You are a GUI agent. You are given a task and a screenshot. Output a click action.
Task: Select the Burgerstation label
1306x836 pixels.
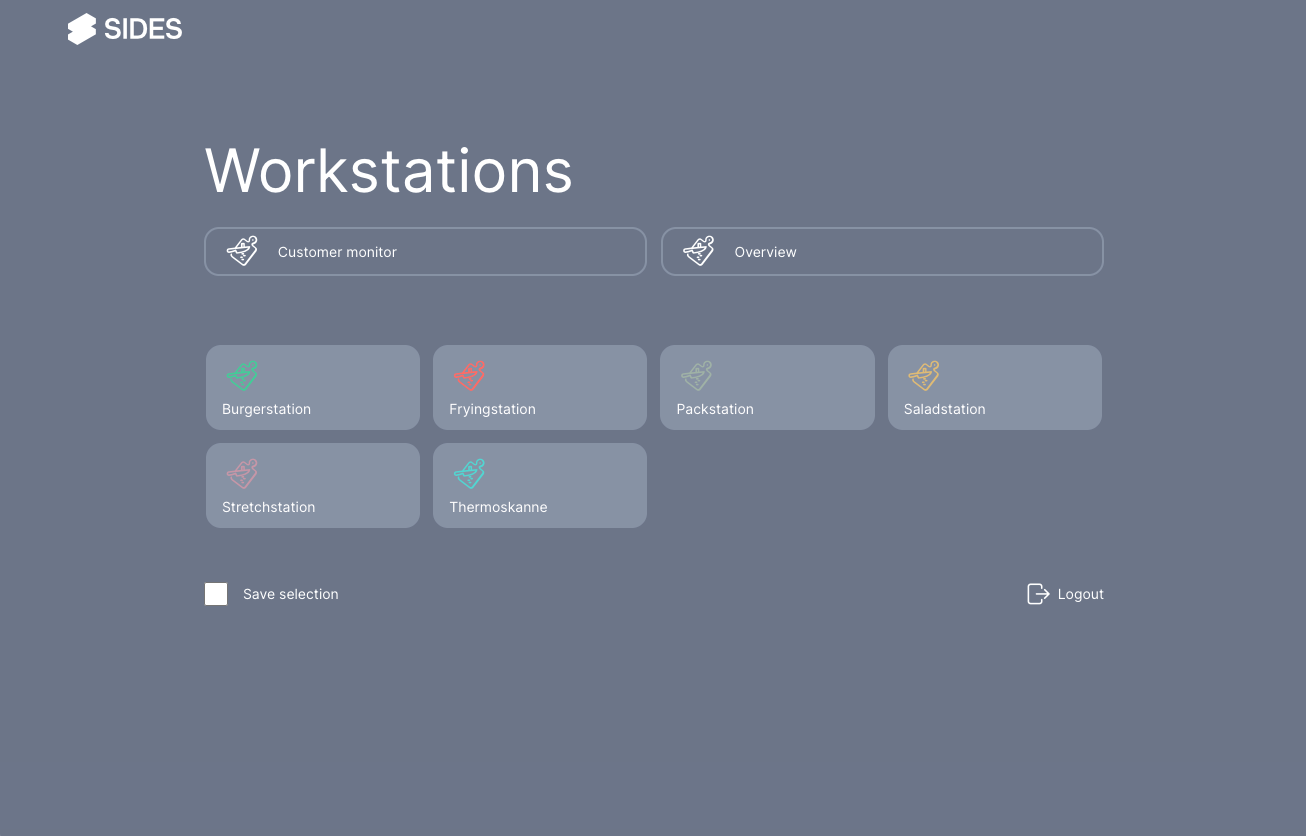(266, 409)
